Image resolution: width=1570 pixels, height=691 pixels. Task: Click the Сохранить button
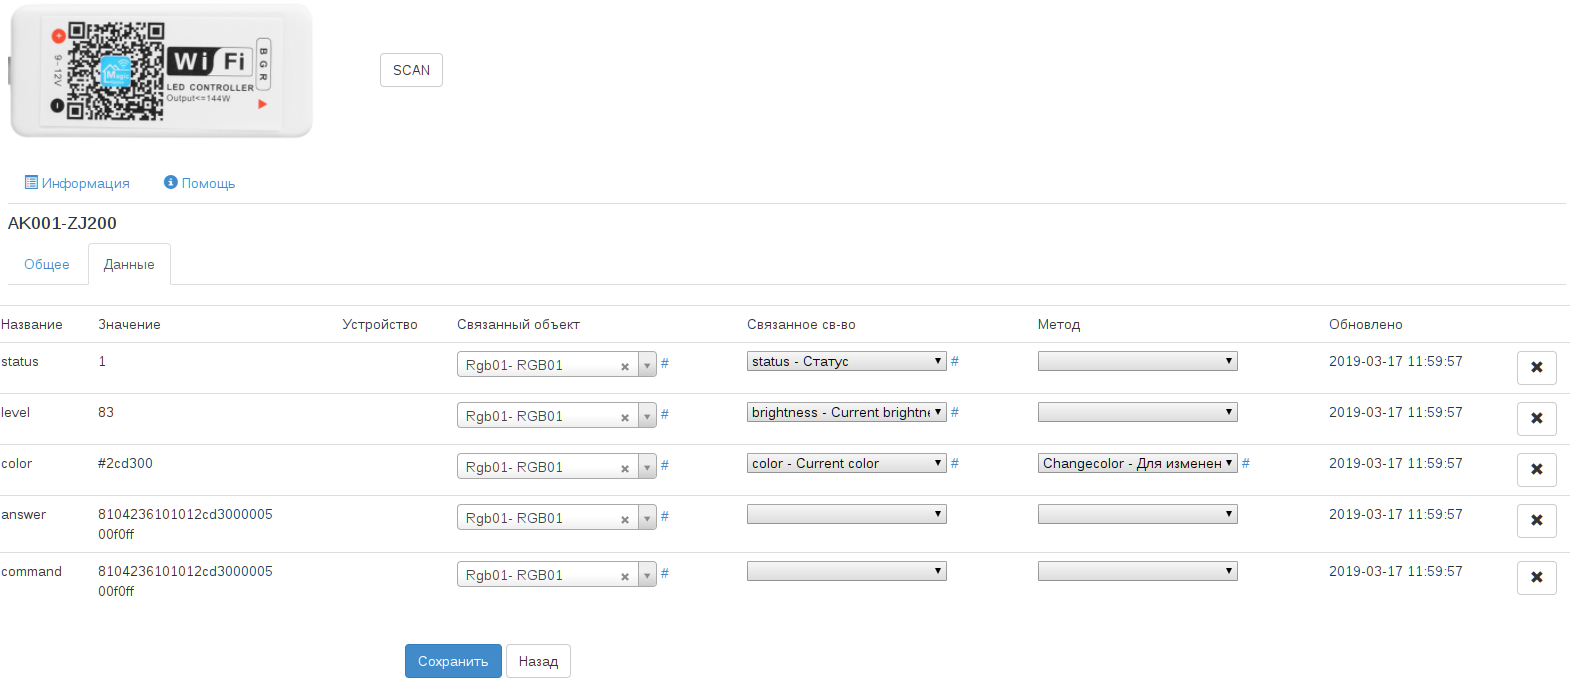(453, 661)
